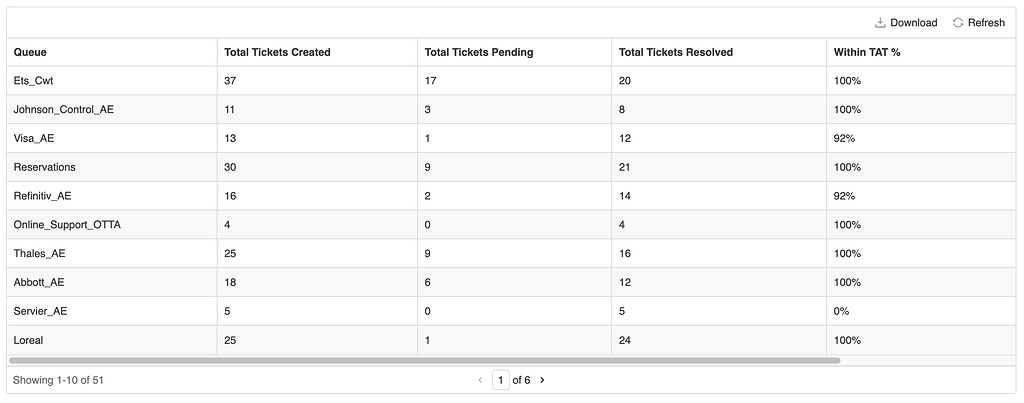Select the Visa_AE queue cell

tap(35, 138)
